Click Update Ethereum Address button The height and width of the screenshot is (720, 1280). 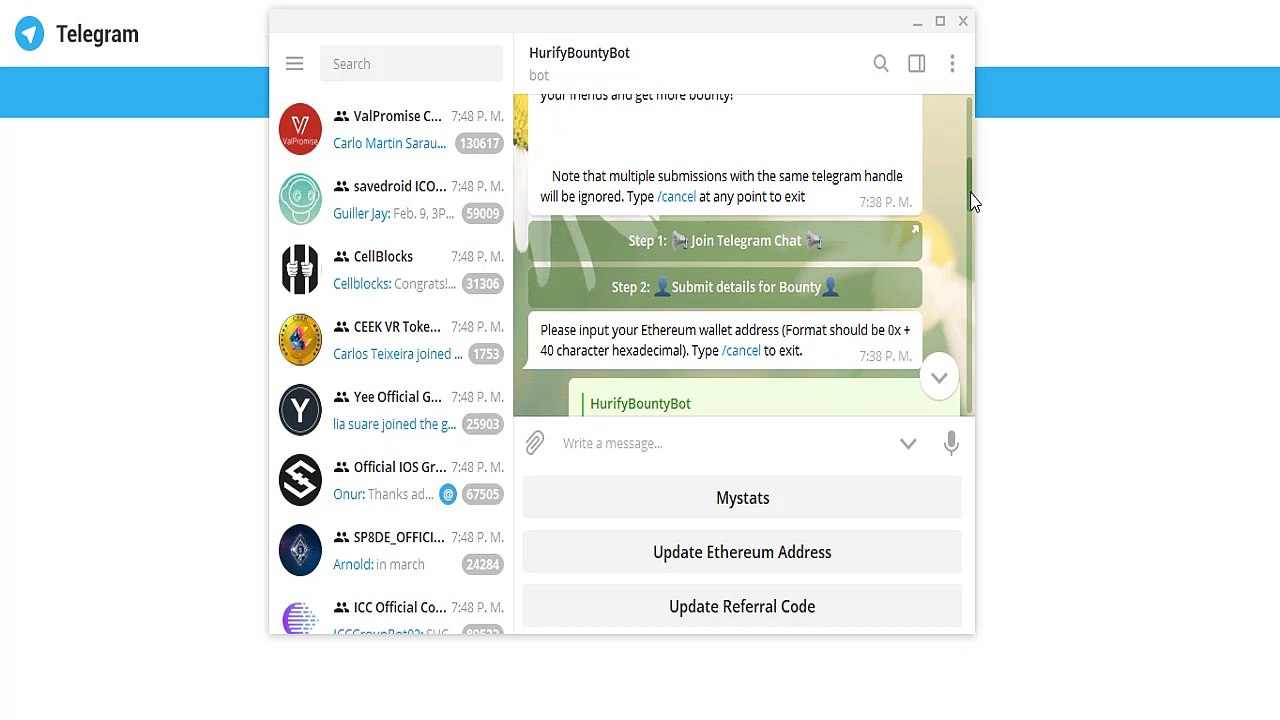tap(742, 552)
